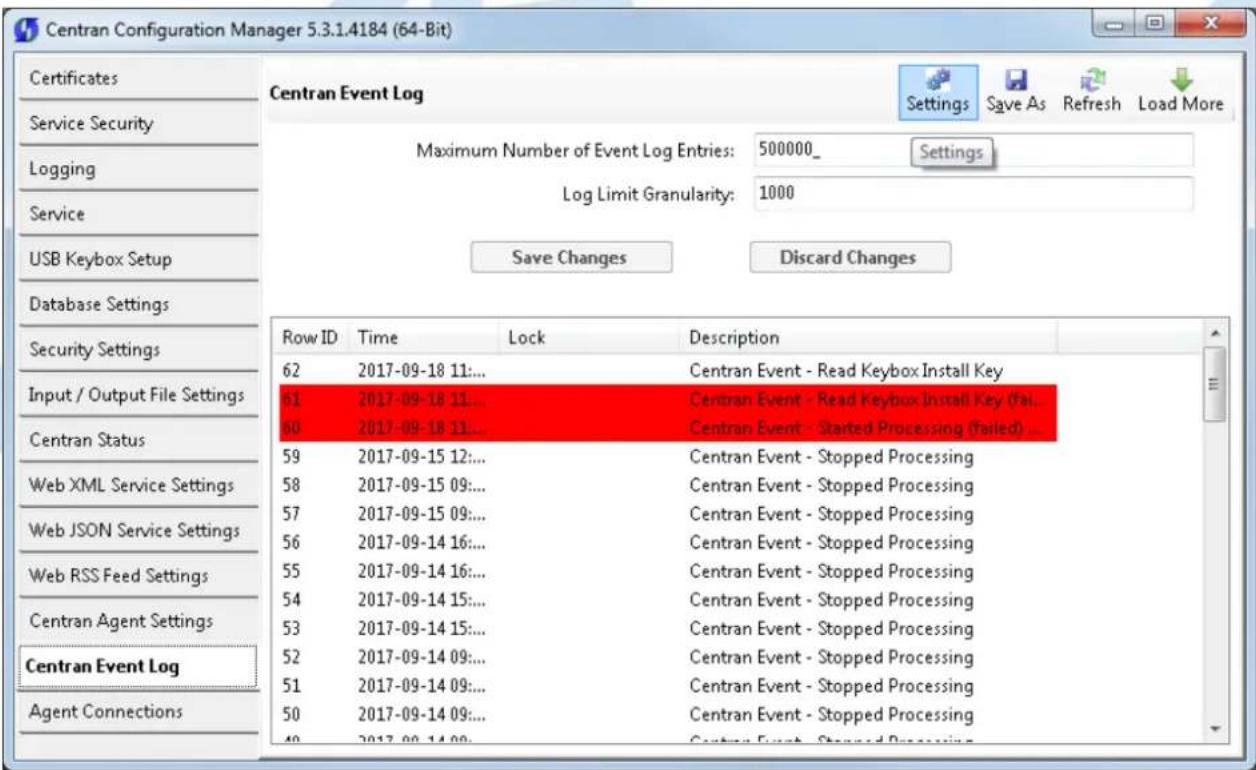Viewport: 1256px width, 770px height.
Task: Select Security Settings tab
Action: pos(138,349)
